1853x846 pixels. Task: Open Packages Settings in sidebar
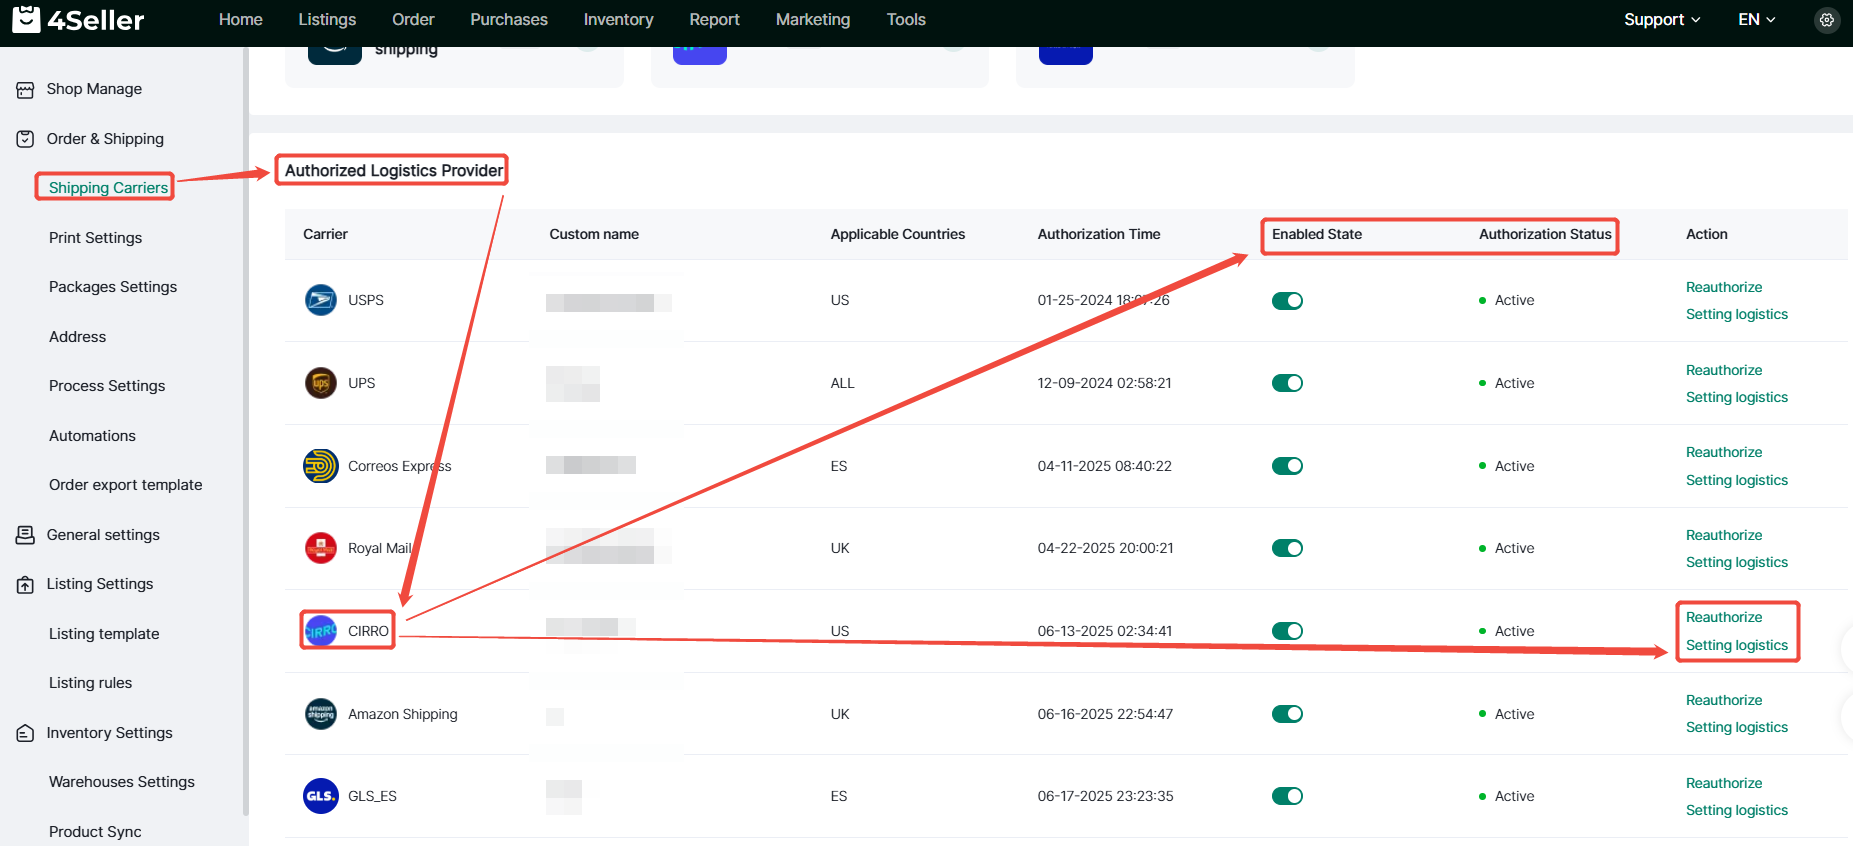pos(113,287)
